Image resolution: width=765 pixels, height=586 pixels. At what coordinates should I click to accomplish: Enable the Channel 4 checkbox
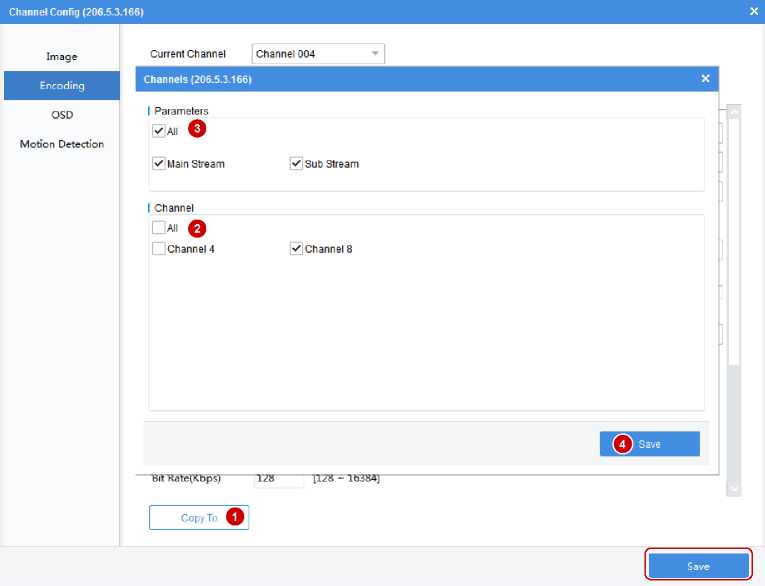click(159, 249)
